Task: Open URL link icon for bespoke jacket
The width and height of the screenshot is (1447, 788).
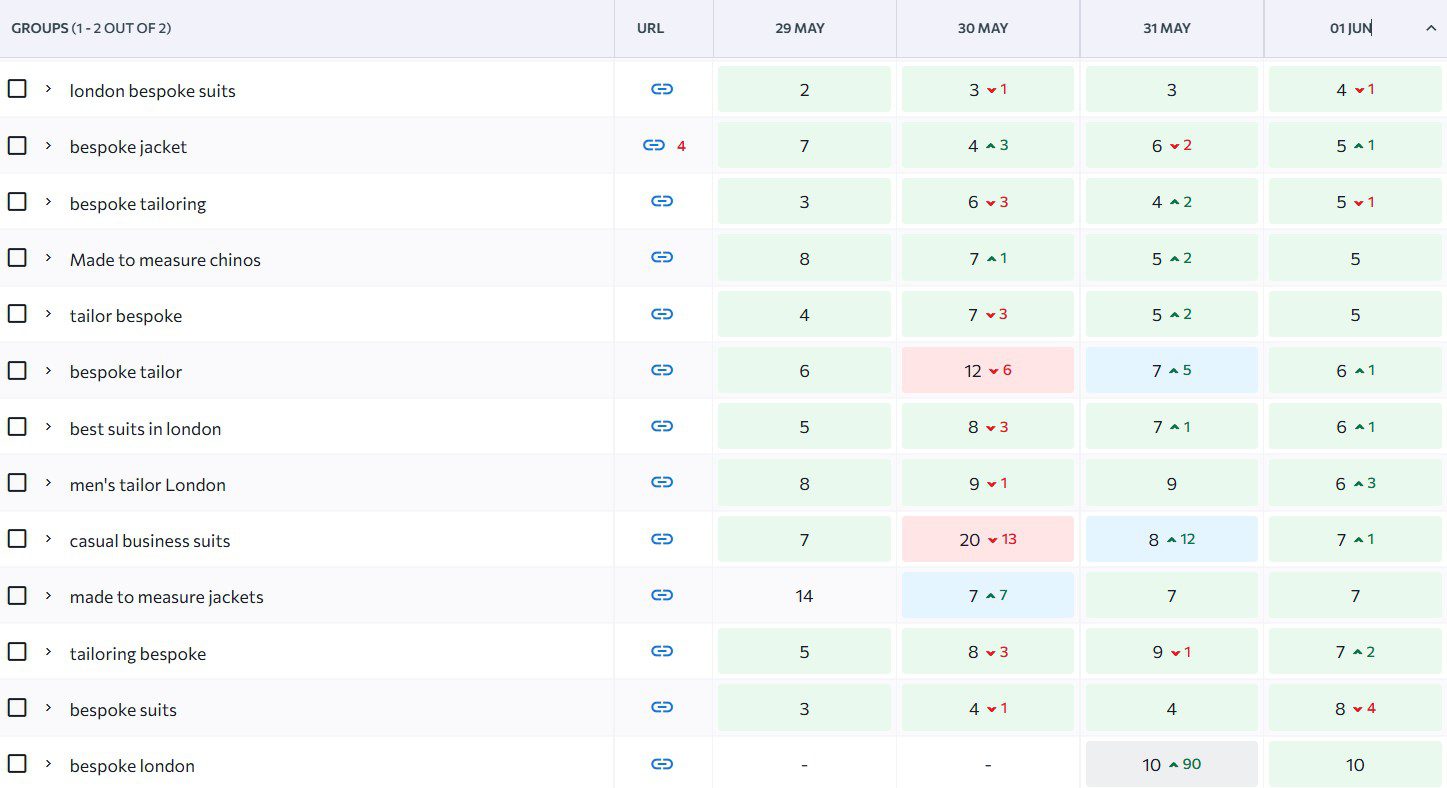Action: point(654,145)
